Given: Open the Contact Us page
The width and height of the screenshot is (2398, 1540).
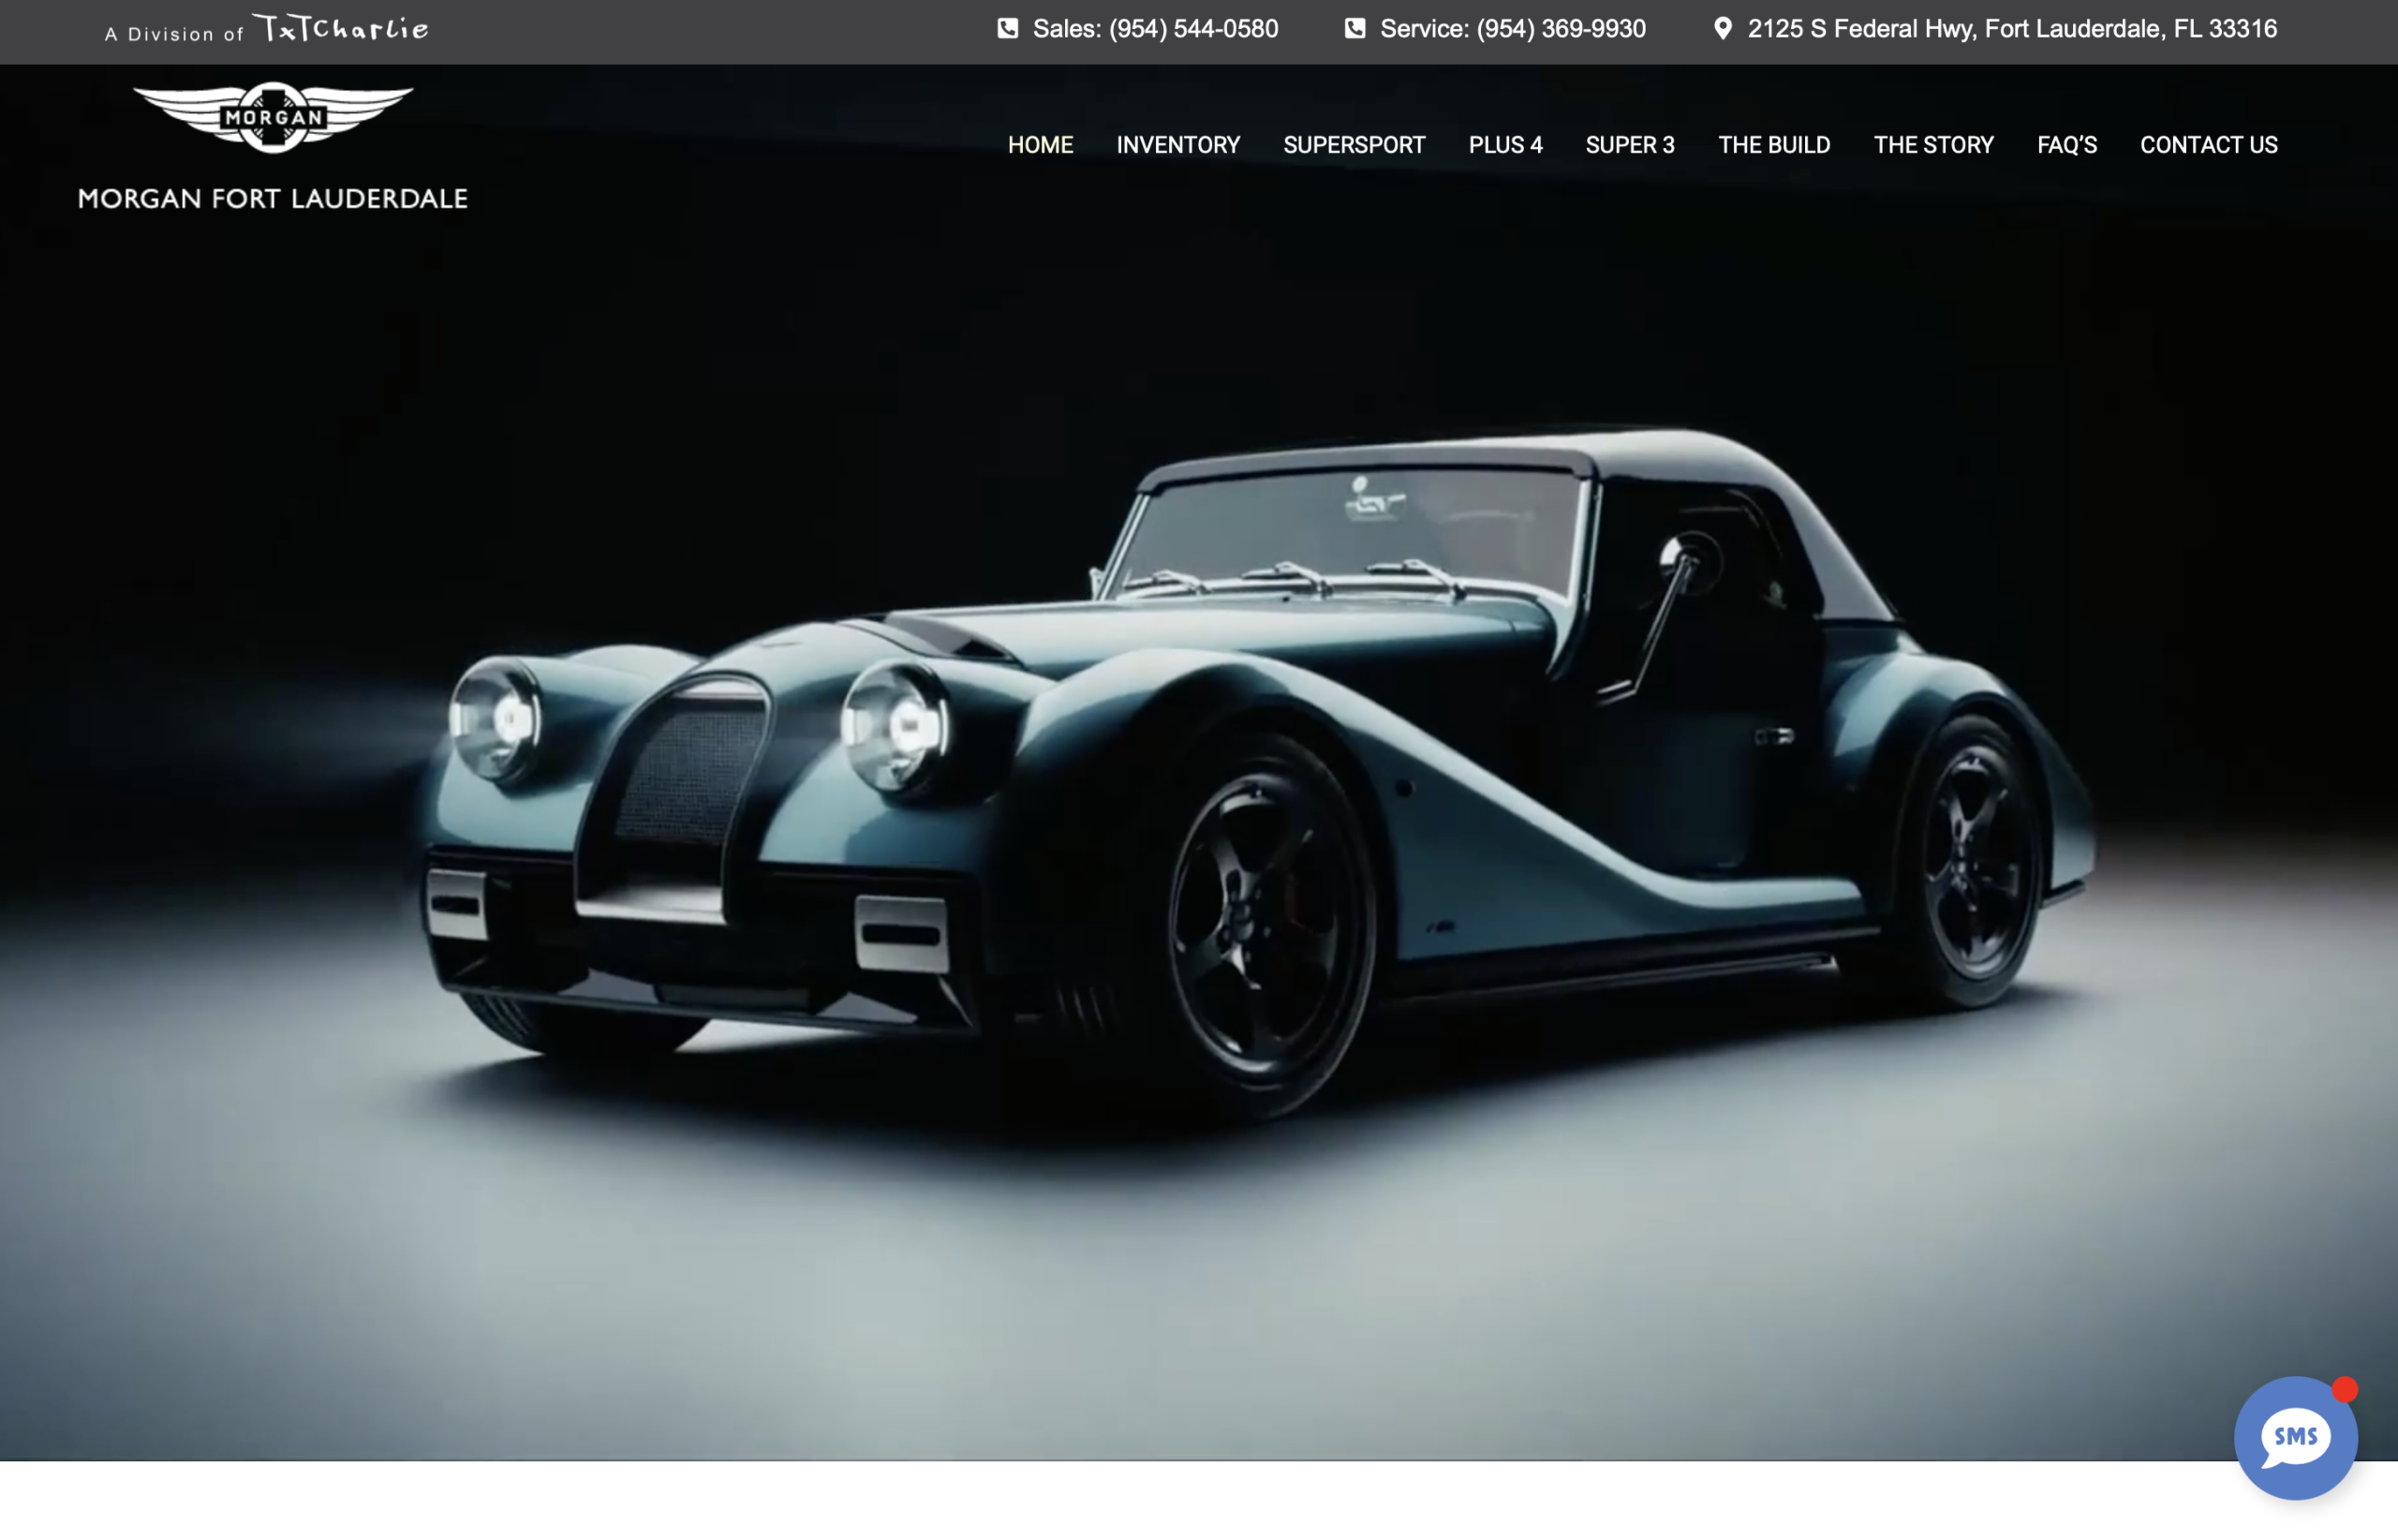Looking at the screenshot, I should click(x=2208, y=145).
